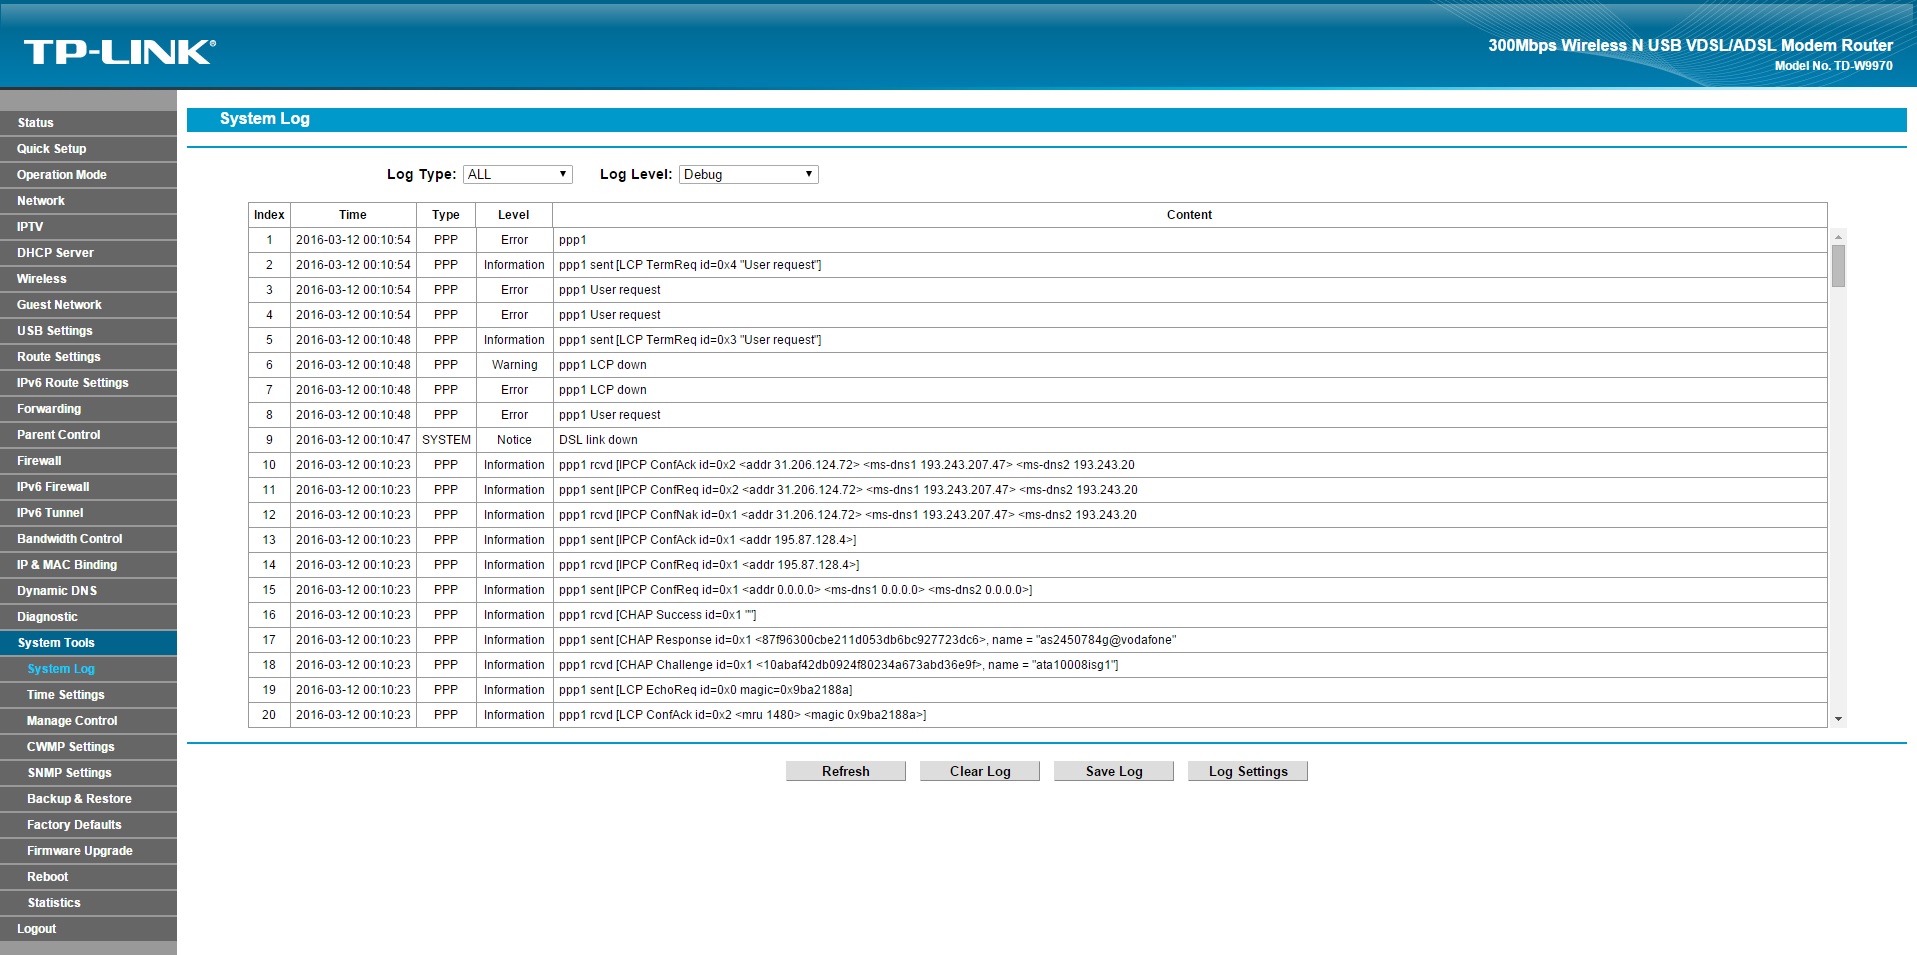This screenshot has height=955, width=1917.
Task: Open the Diagnostic page
Action: click(88, 617)
